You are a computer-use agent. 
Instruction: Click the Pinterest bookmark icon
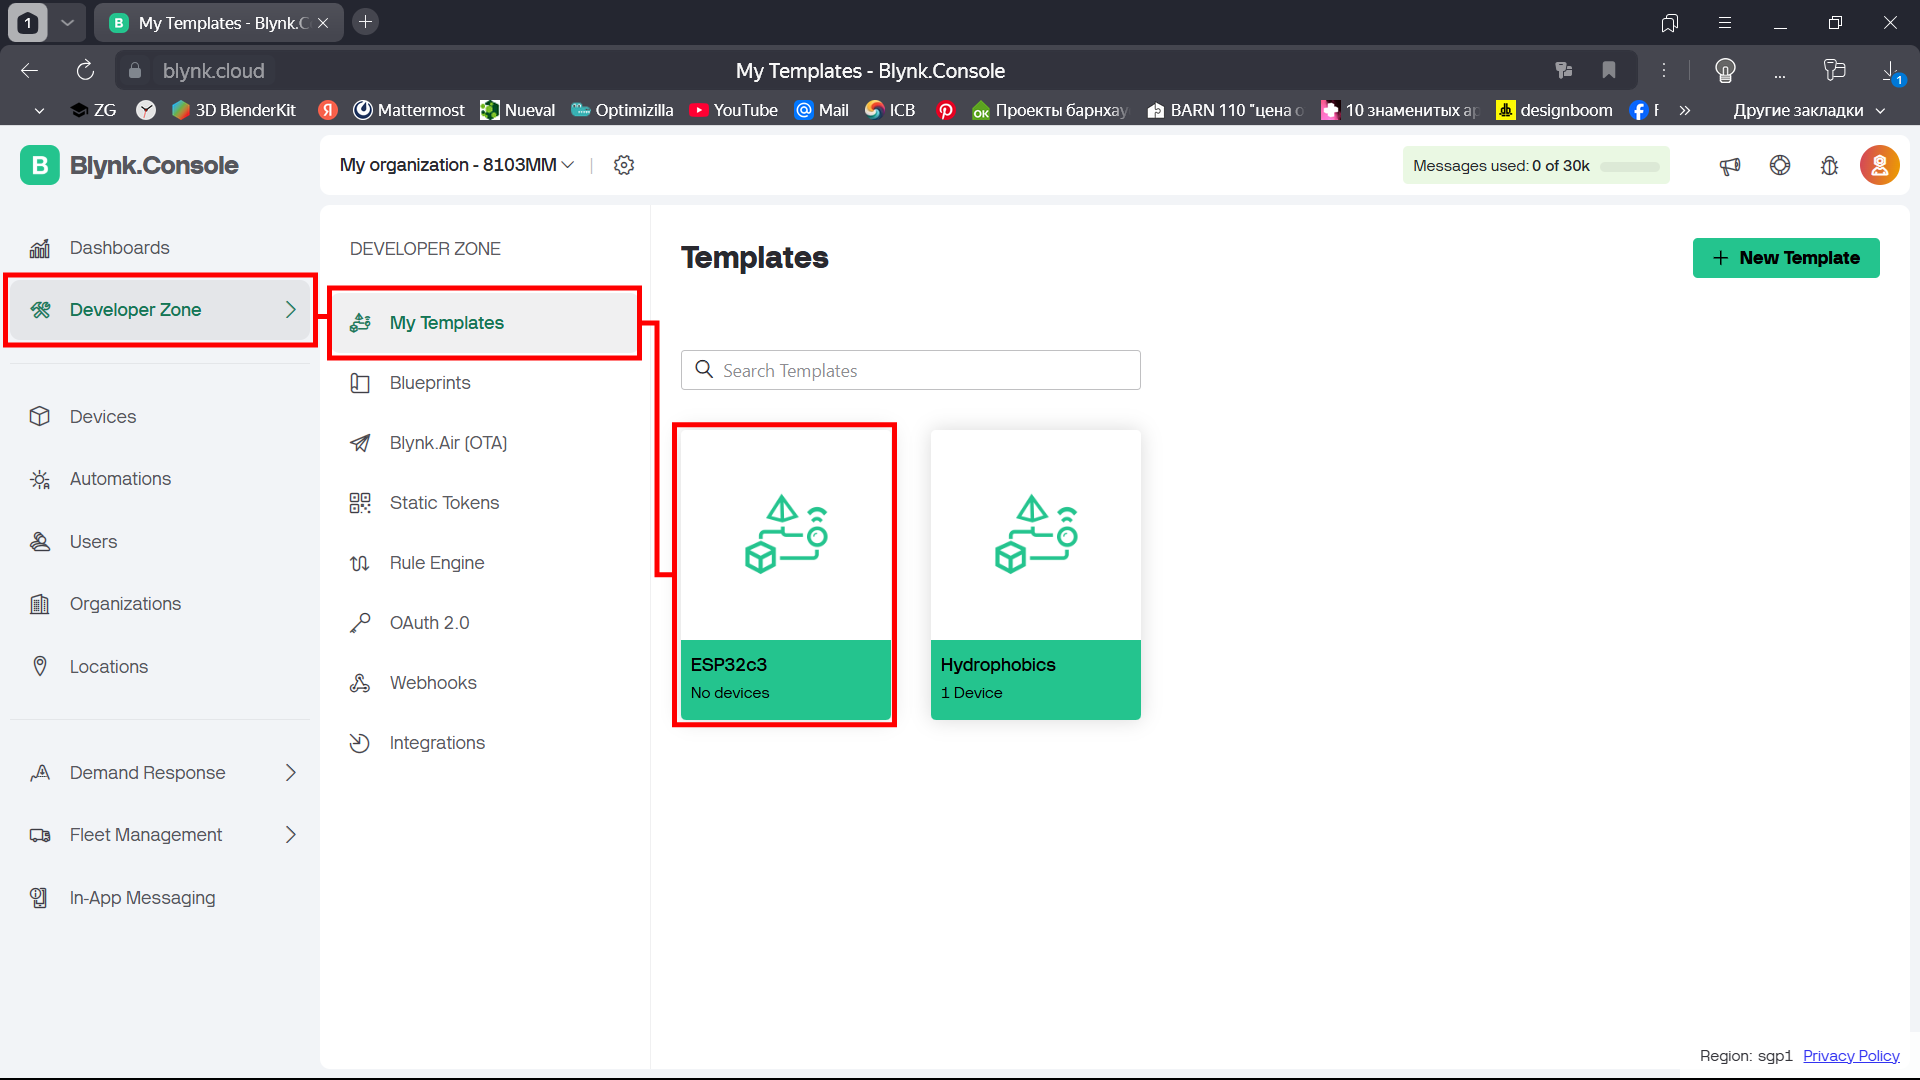[x=945, y=110]
